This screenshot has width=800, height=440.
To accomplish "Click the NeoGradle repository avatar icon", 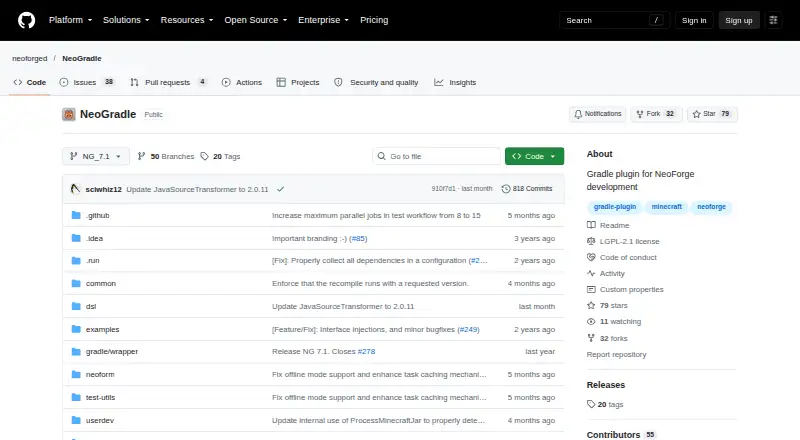I will pyautogui.click(x=69, y=114).
